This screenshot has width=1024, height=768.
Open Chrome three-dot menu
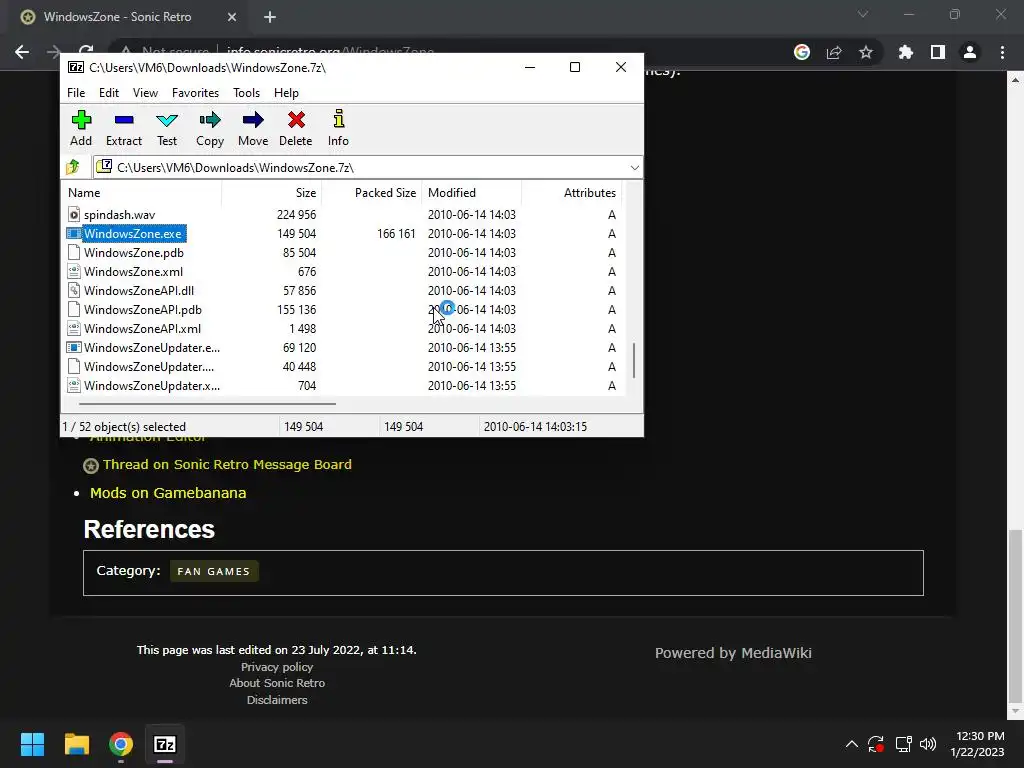[1002, 52]
